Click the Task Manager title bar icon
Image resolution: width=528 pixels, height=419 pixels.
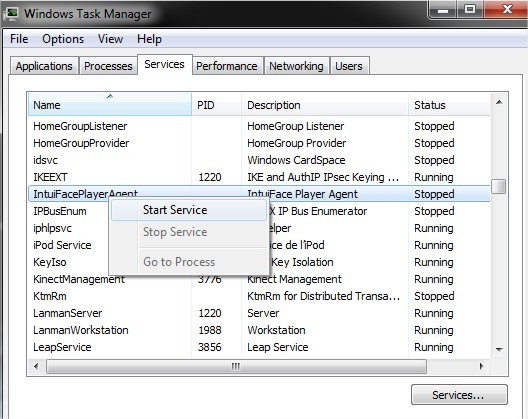click(x=12, y=13)
